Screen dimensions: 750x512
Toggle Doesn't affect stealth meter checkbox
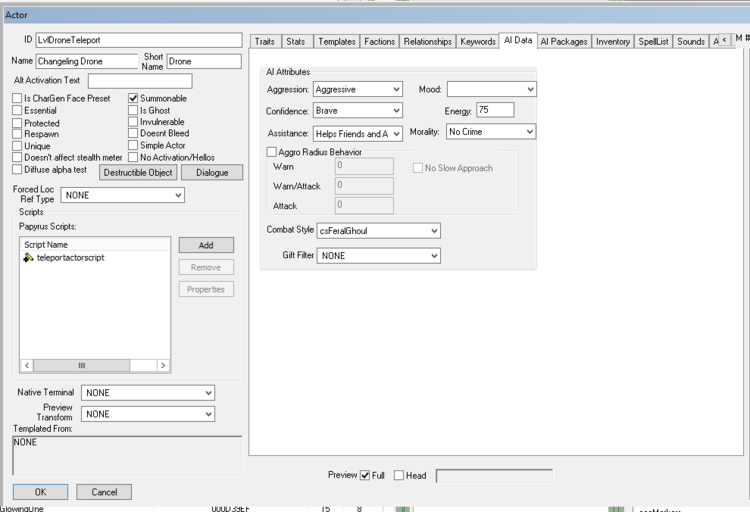[17, 157]
